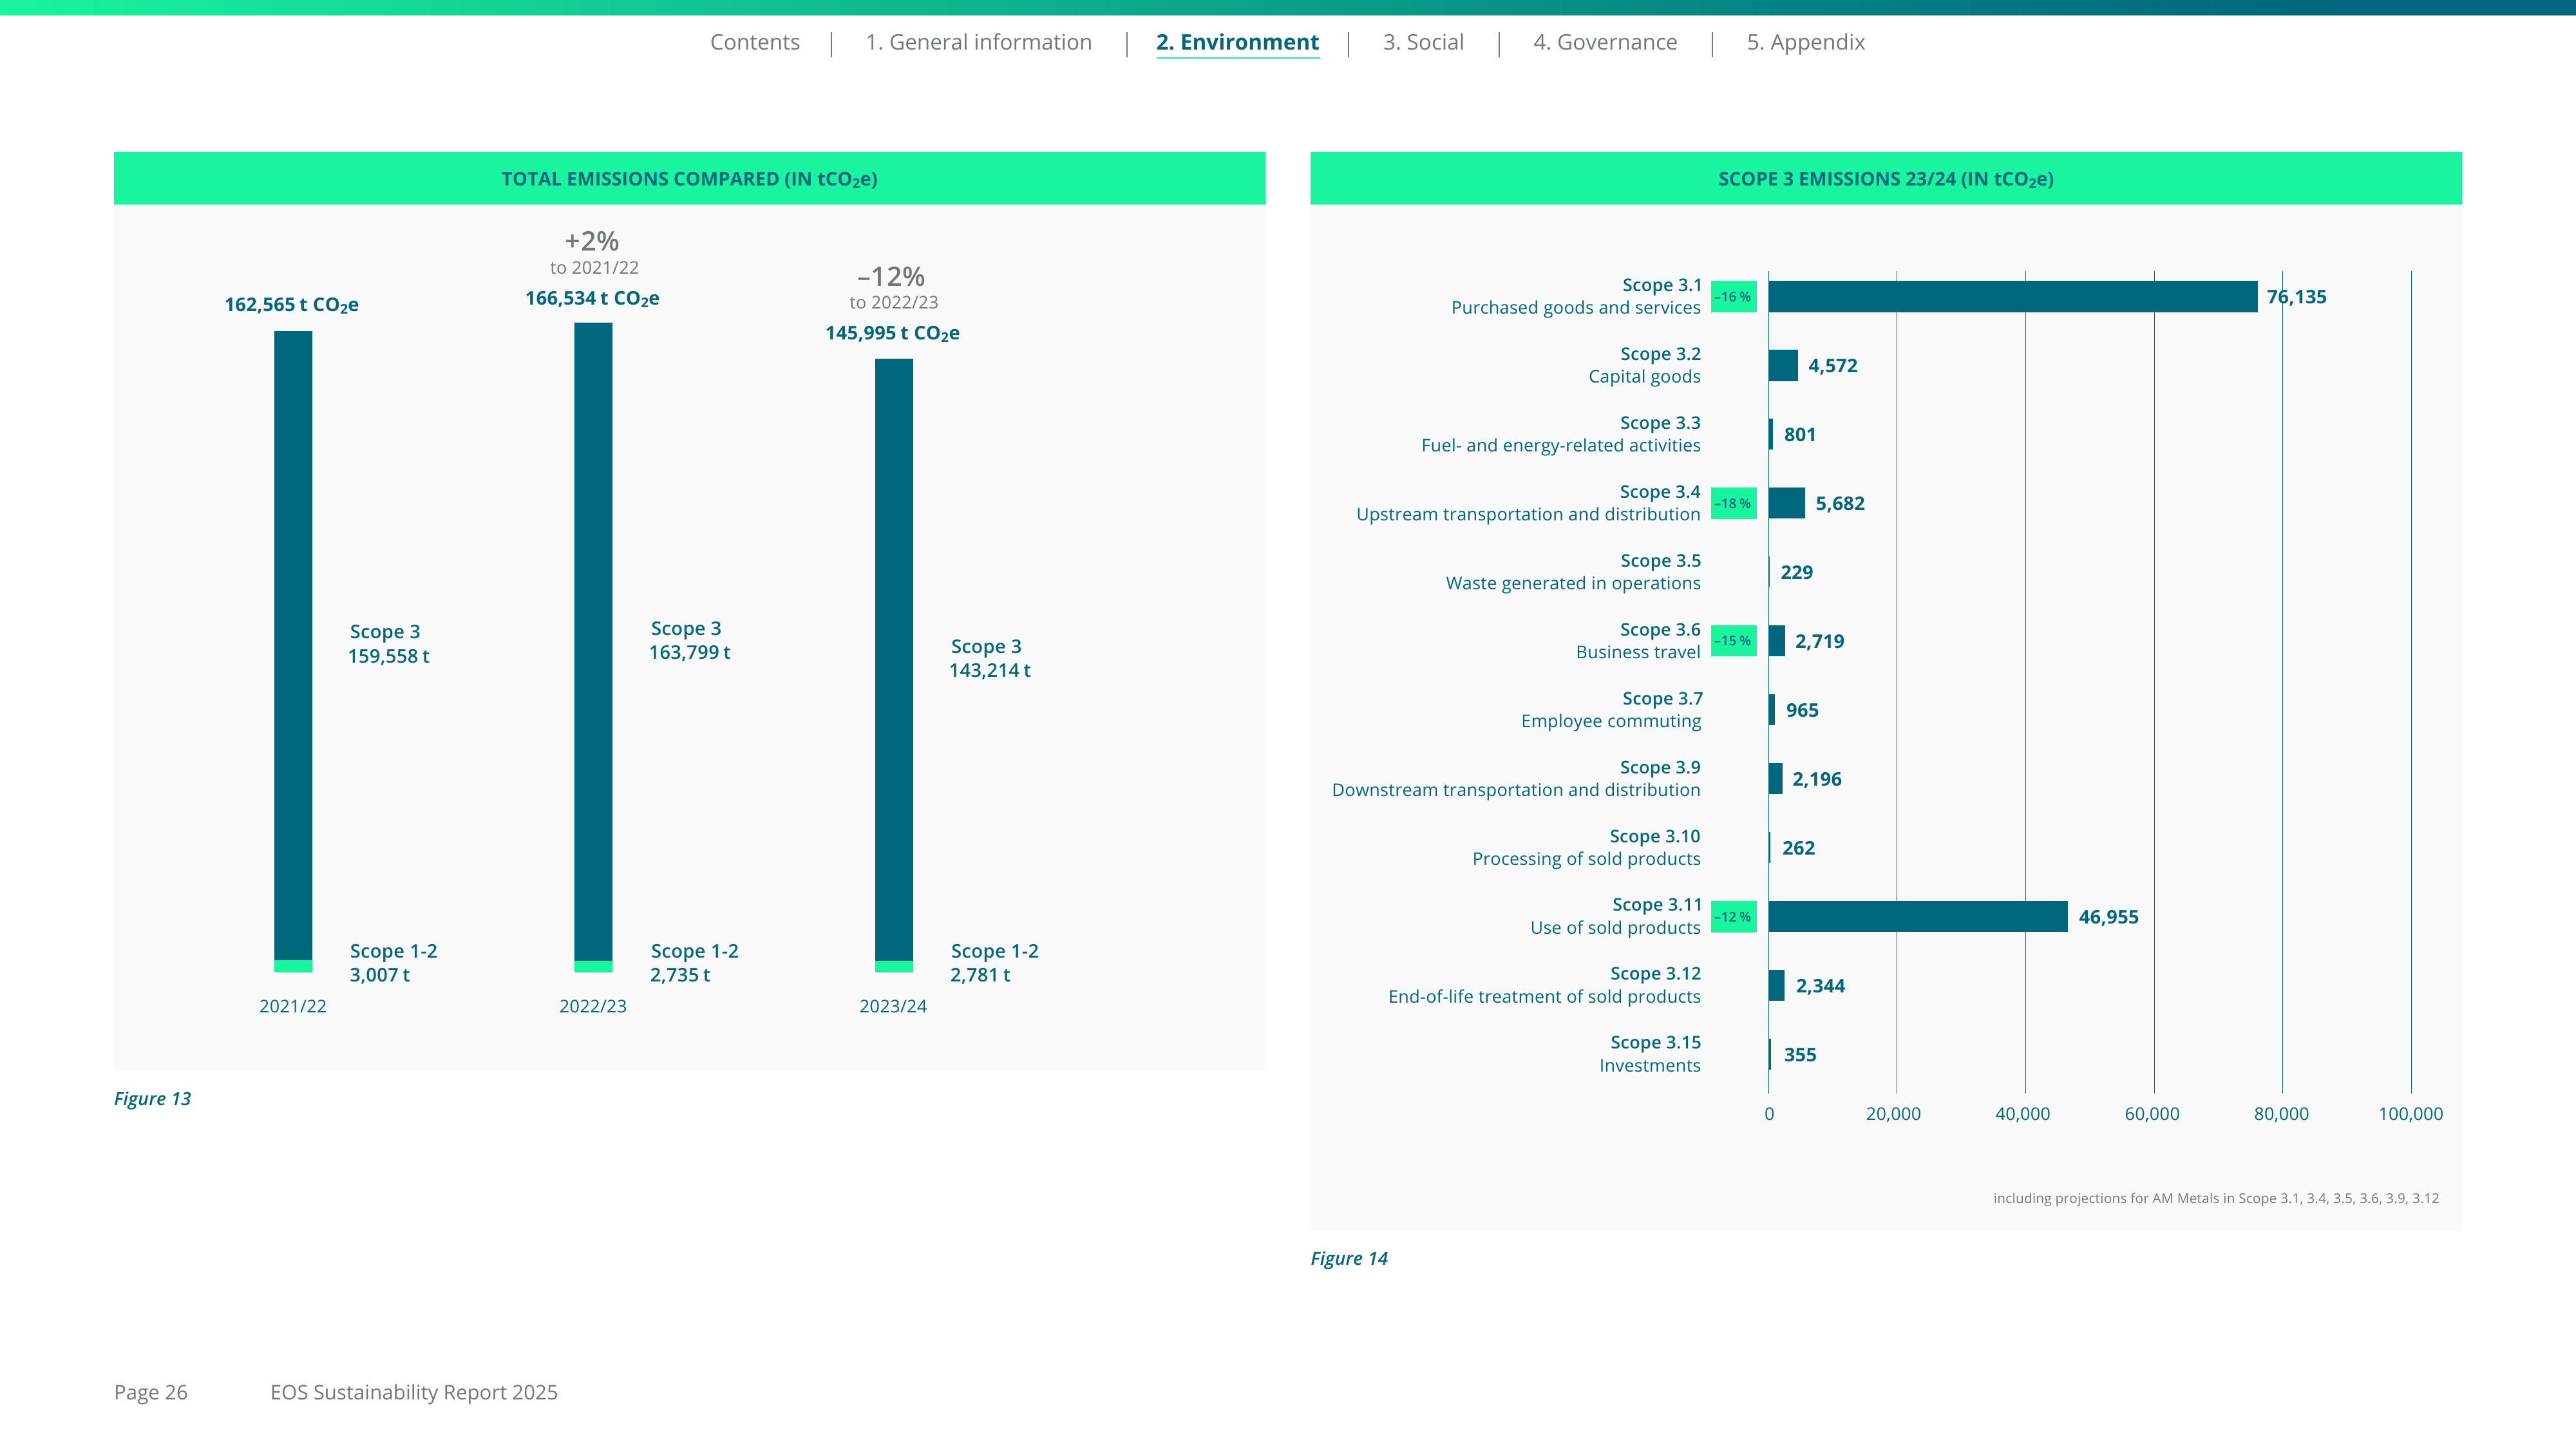The image size is (2576, 1449).
Task: Open the 3. Social section
Action: coord(1423,42)
